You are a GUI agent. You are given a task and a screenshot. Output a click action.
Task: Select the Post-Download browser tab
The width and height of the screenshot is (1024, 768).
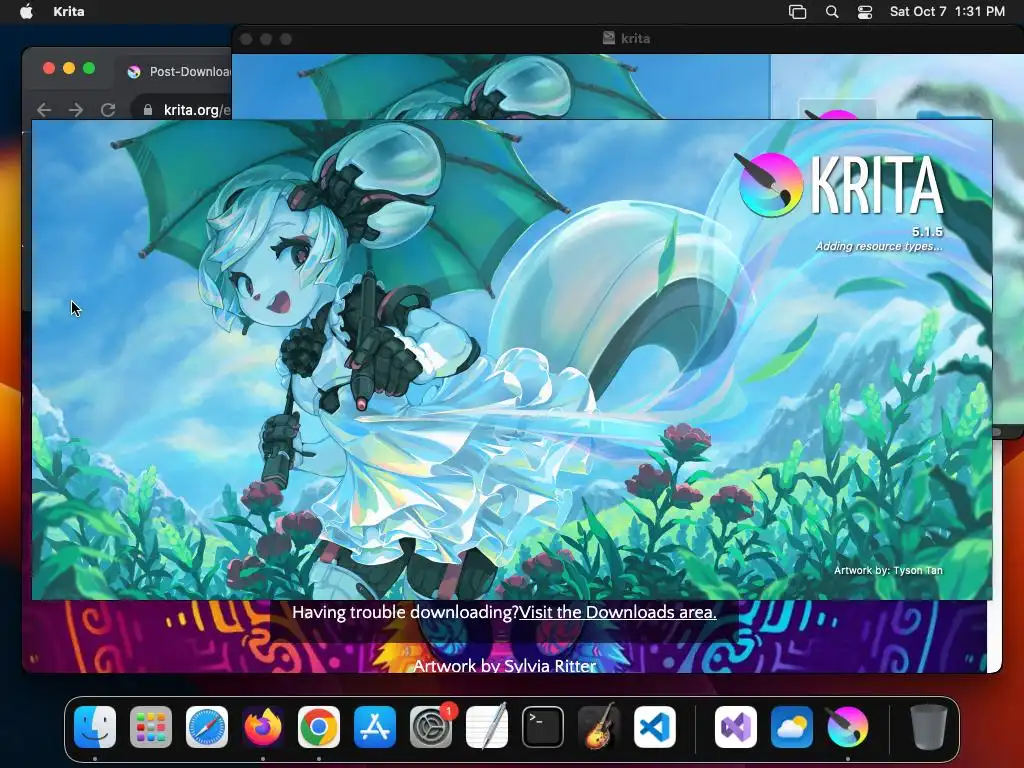[178, 72]
